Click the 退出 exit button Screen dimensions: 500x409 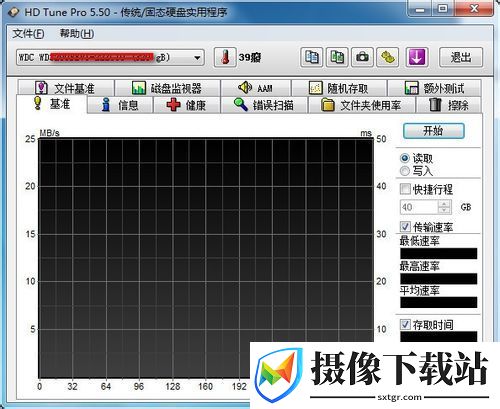[461, 57]
